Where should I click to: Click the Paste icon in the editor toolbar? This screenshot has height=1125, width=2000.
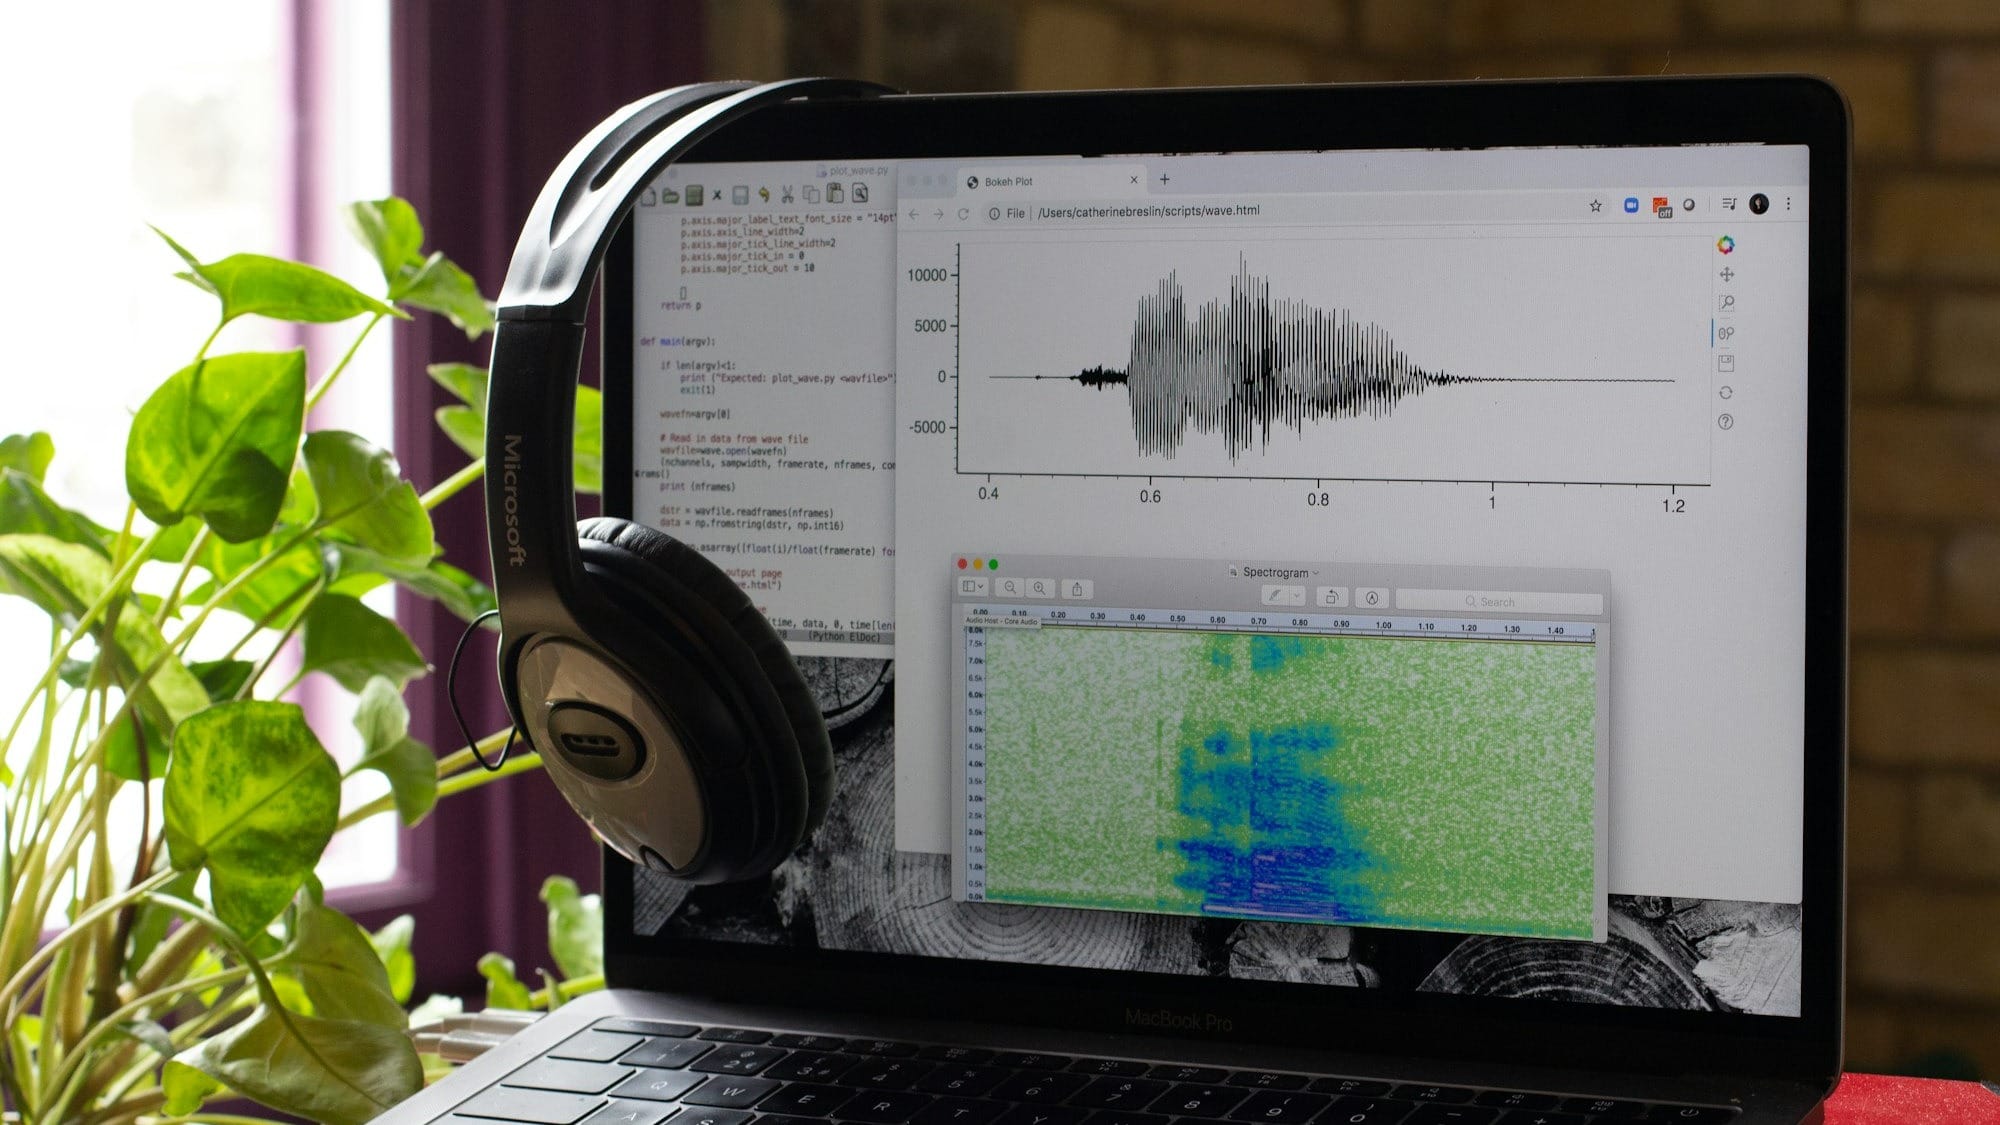[835, 194]
